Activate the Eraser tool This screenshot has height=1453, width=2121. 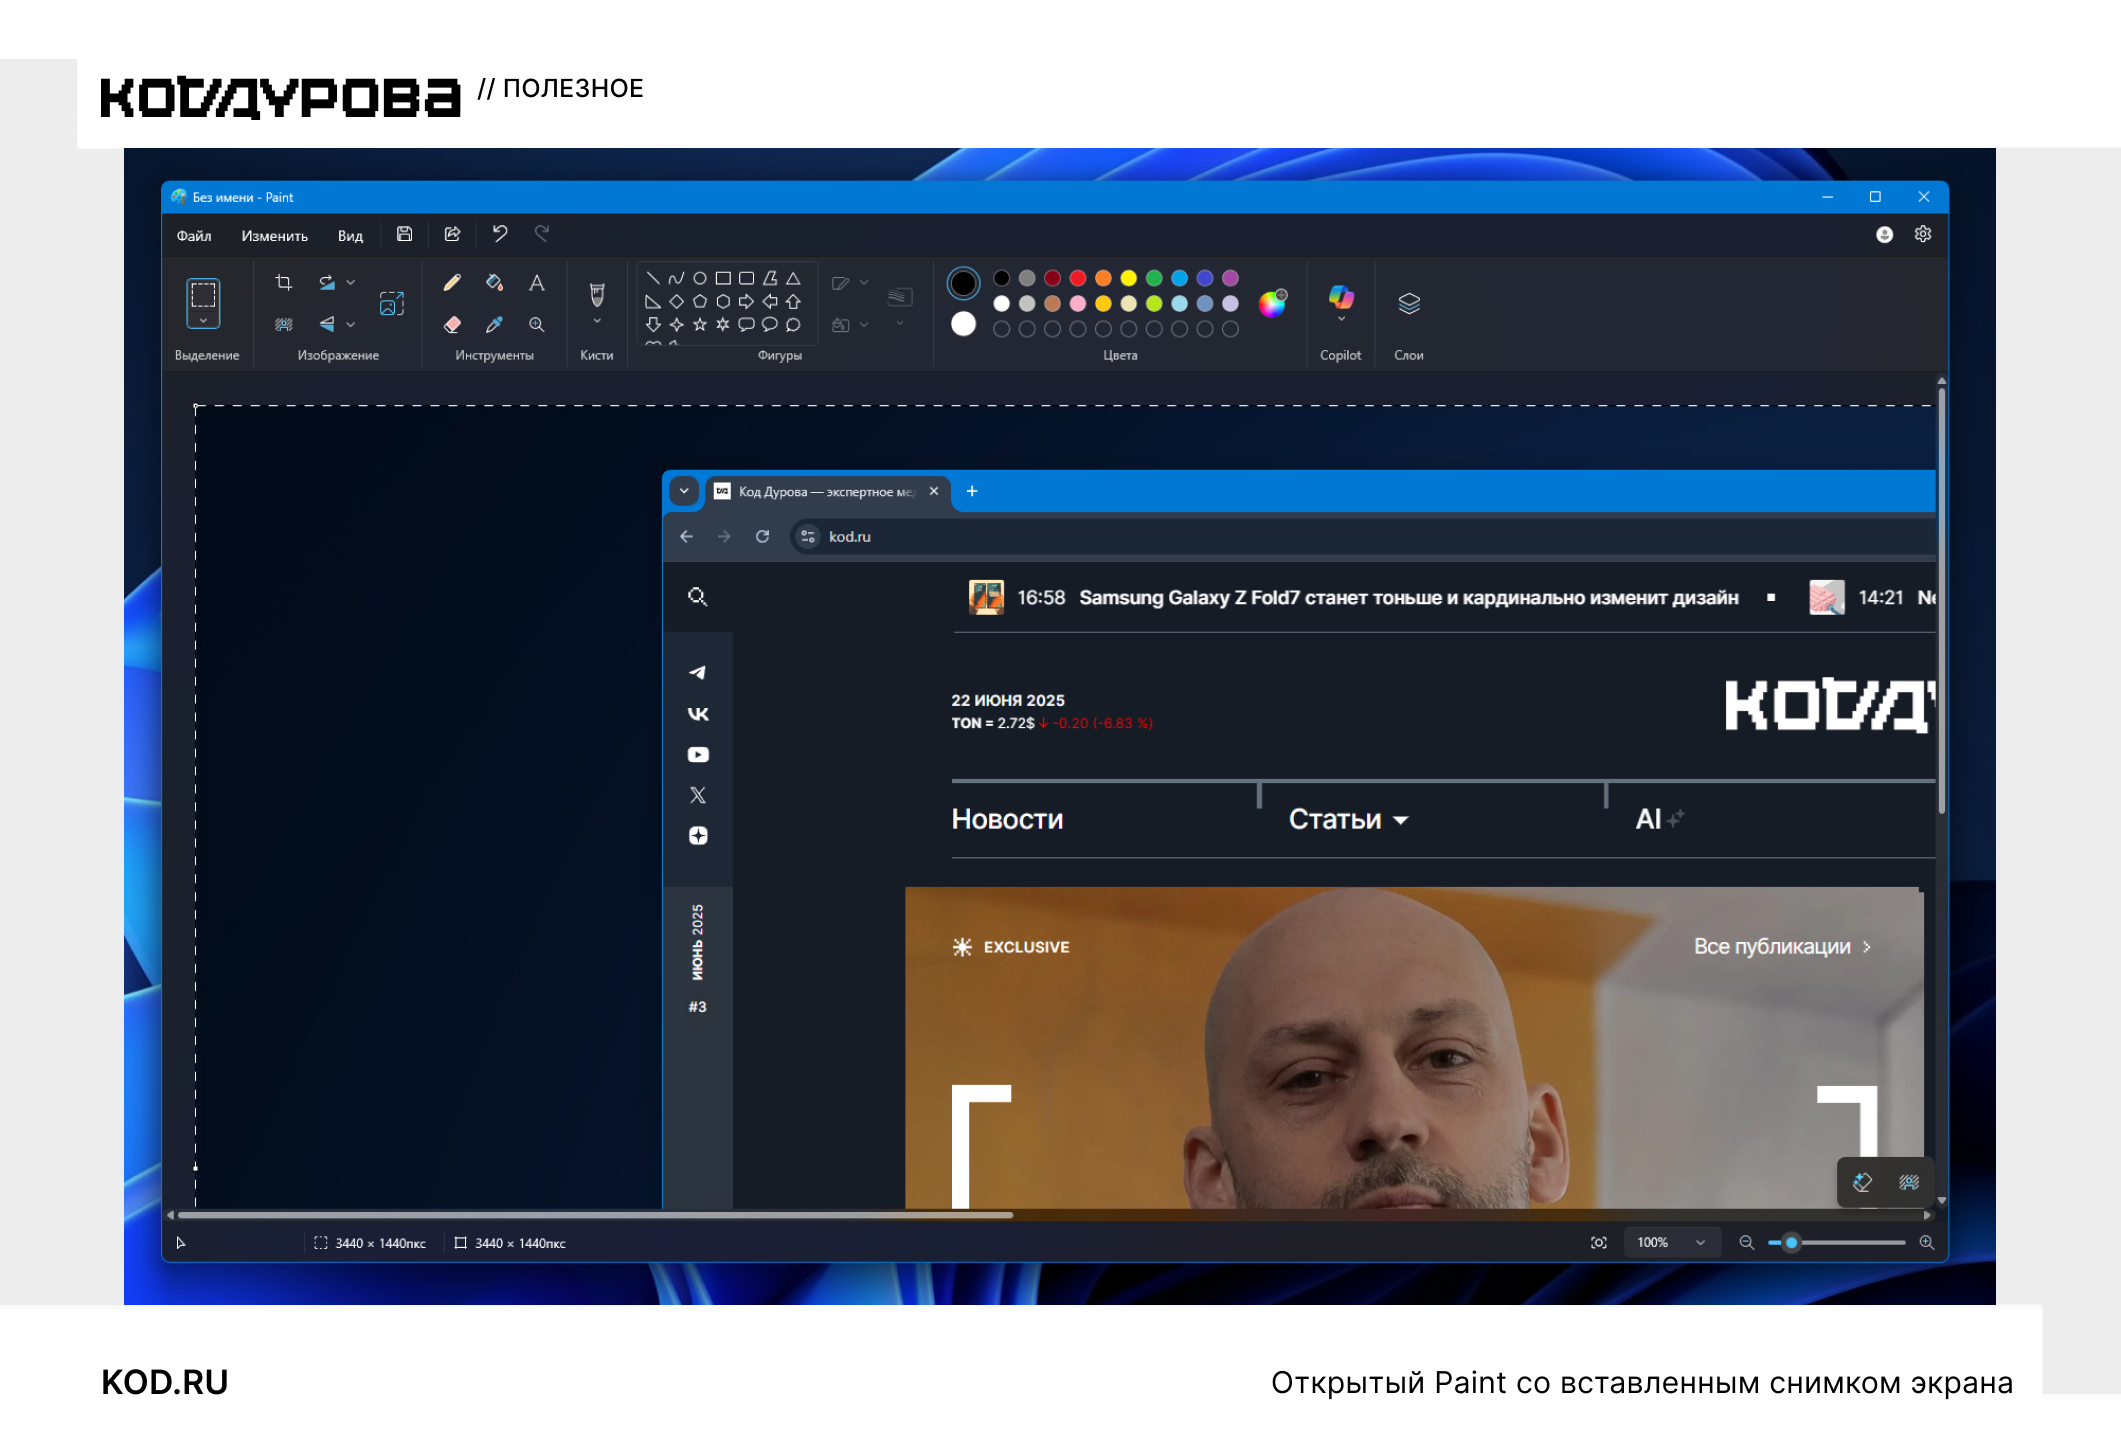[x=452, y=324]
